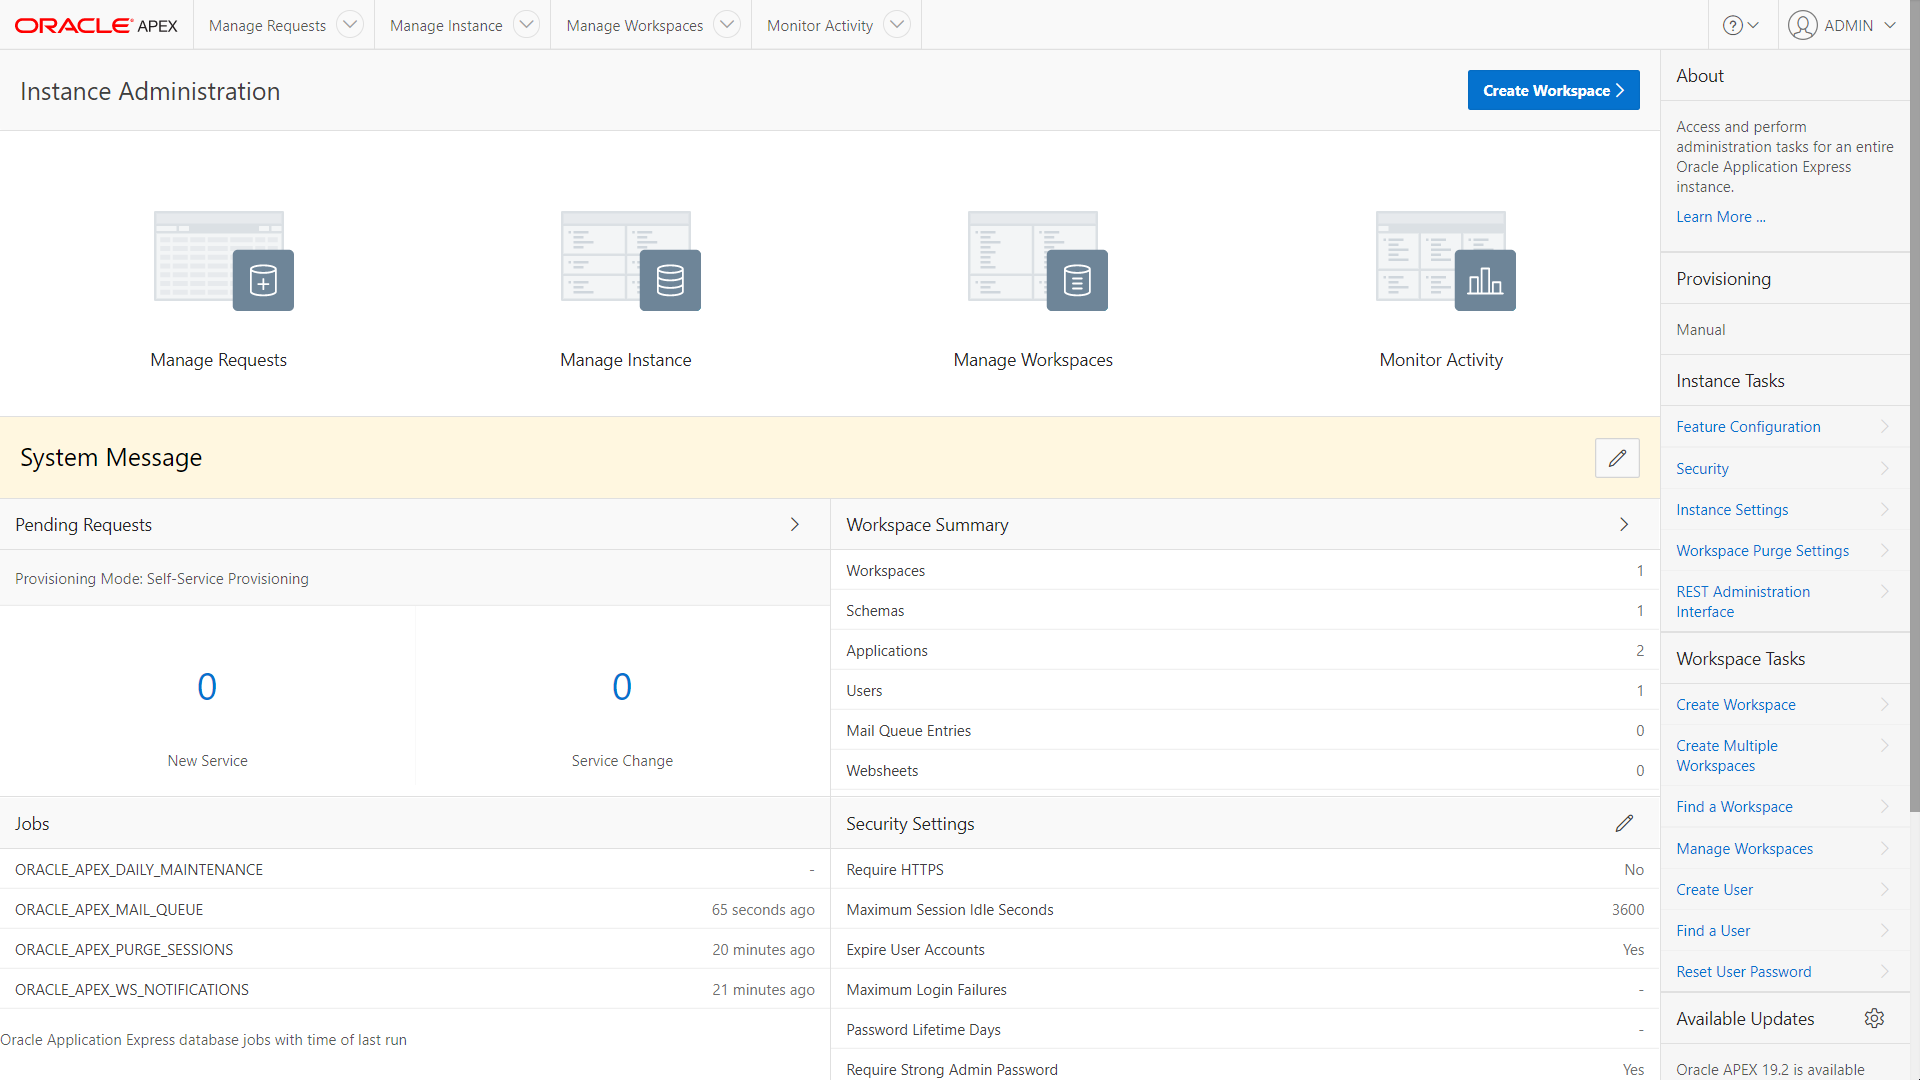Screen dimensions: 1920x1080
Task: Expand the Manage Workspaces dropdown arrow
Action: pos(727,24)
